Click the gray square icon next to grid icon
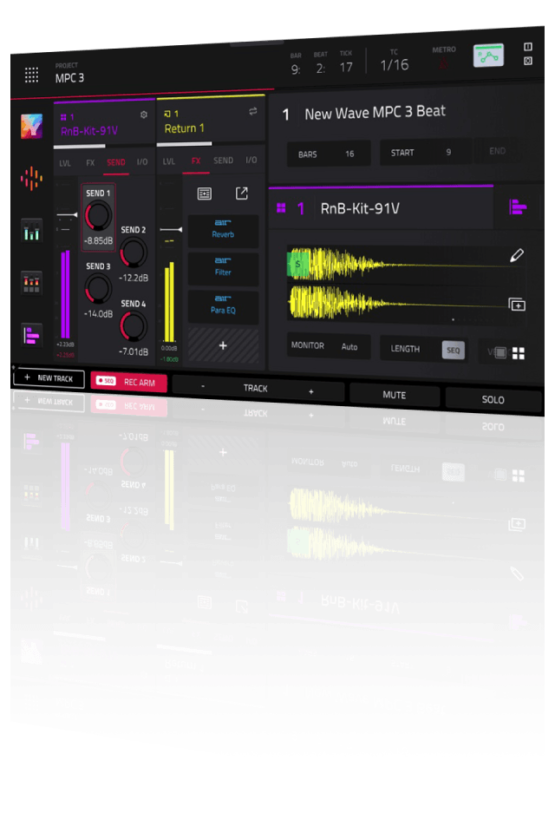Image resolution: width=555 pixels, height=833 pixels. [x=500, y=353]
